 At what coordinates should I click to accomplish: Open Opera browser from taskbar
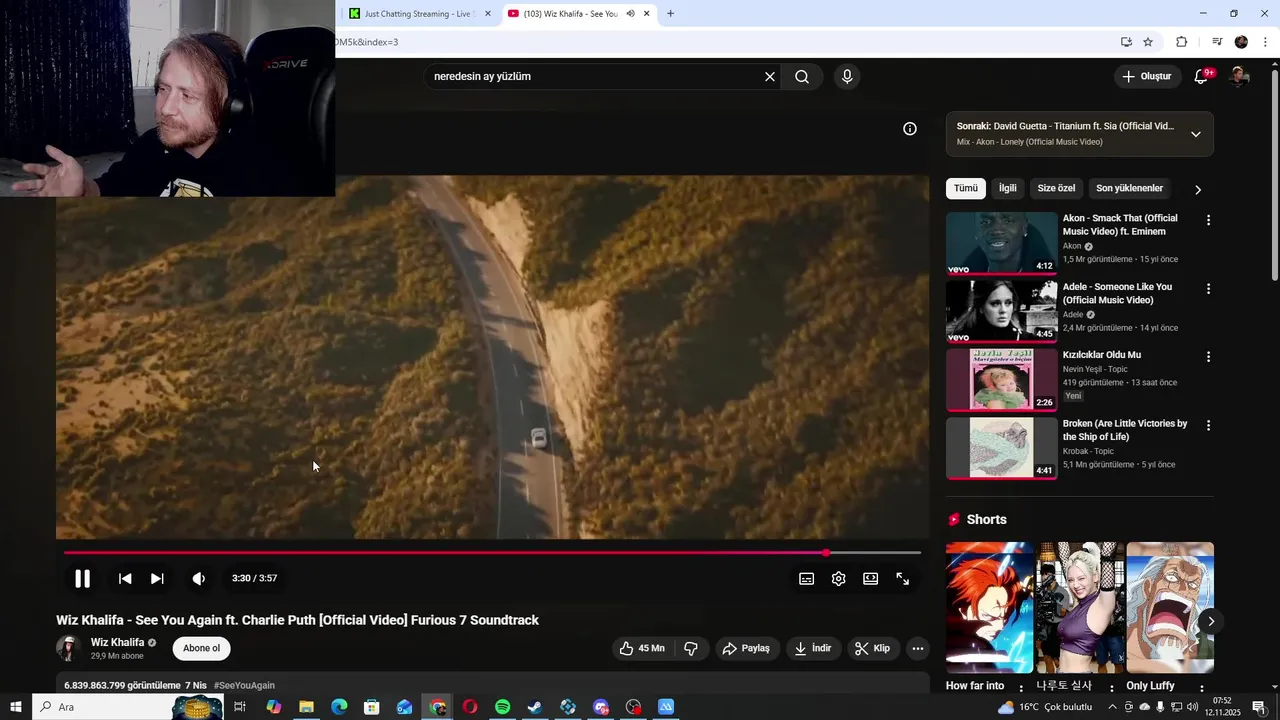pyautogui.click(x=470, y=707)
